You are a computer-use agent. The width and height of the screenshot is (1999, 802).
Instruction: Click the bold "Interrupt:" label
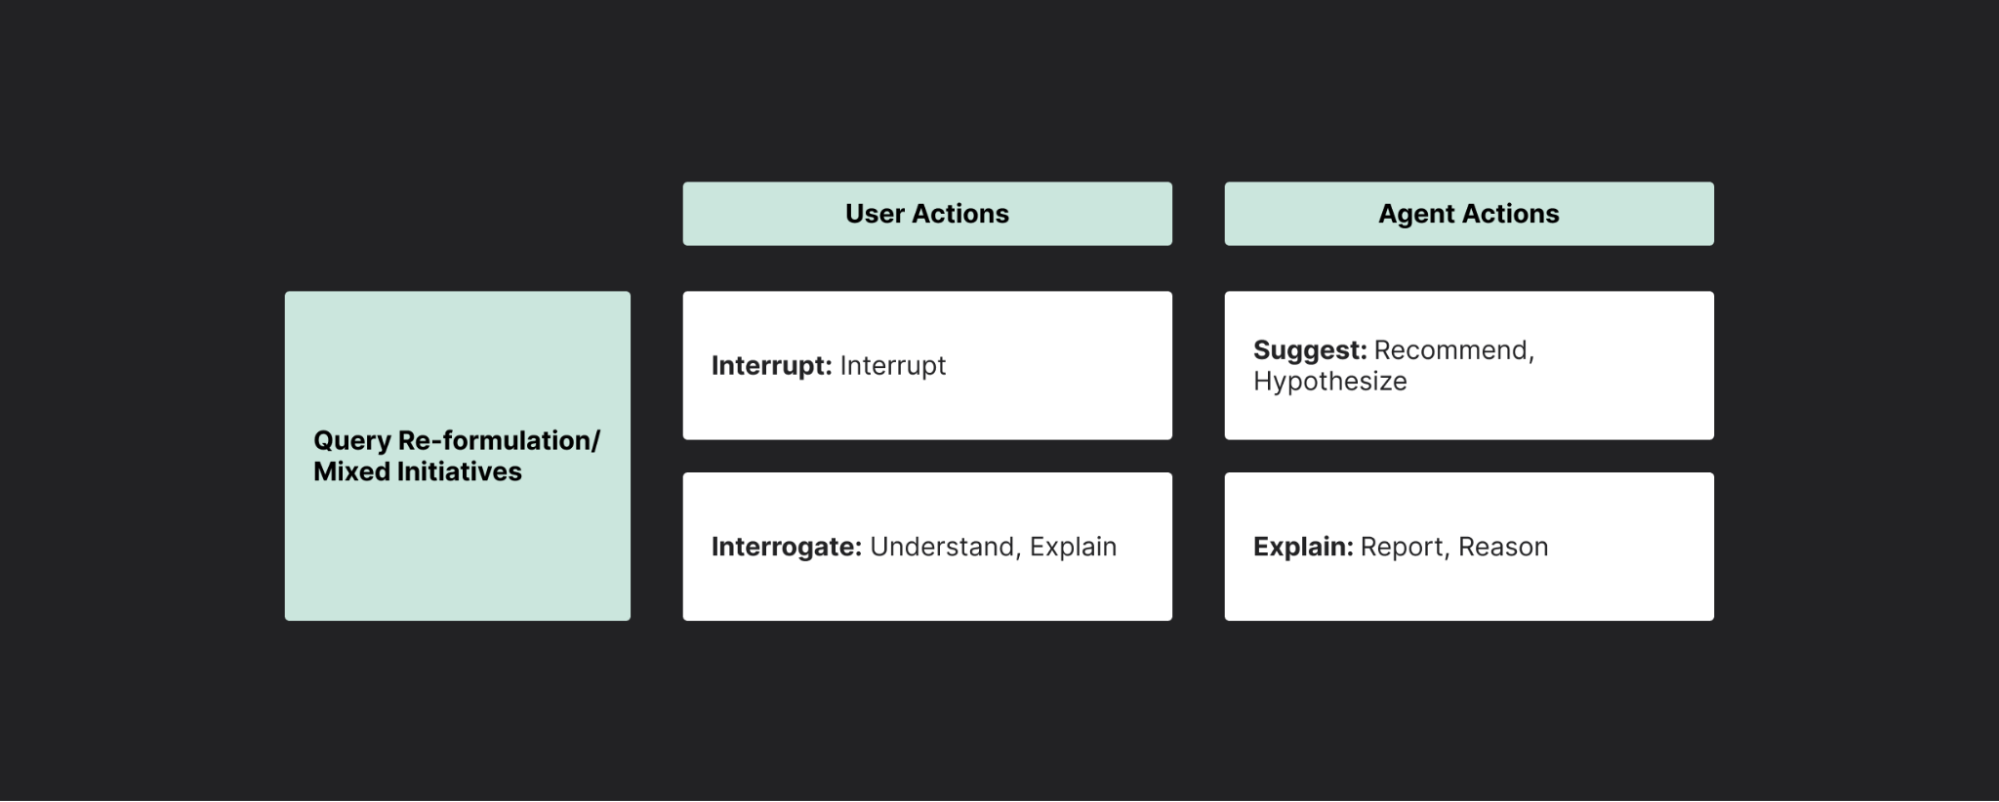pyautogui.click(x=771, y=366)
